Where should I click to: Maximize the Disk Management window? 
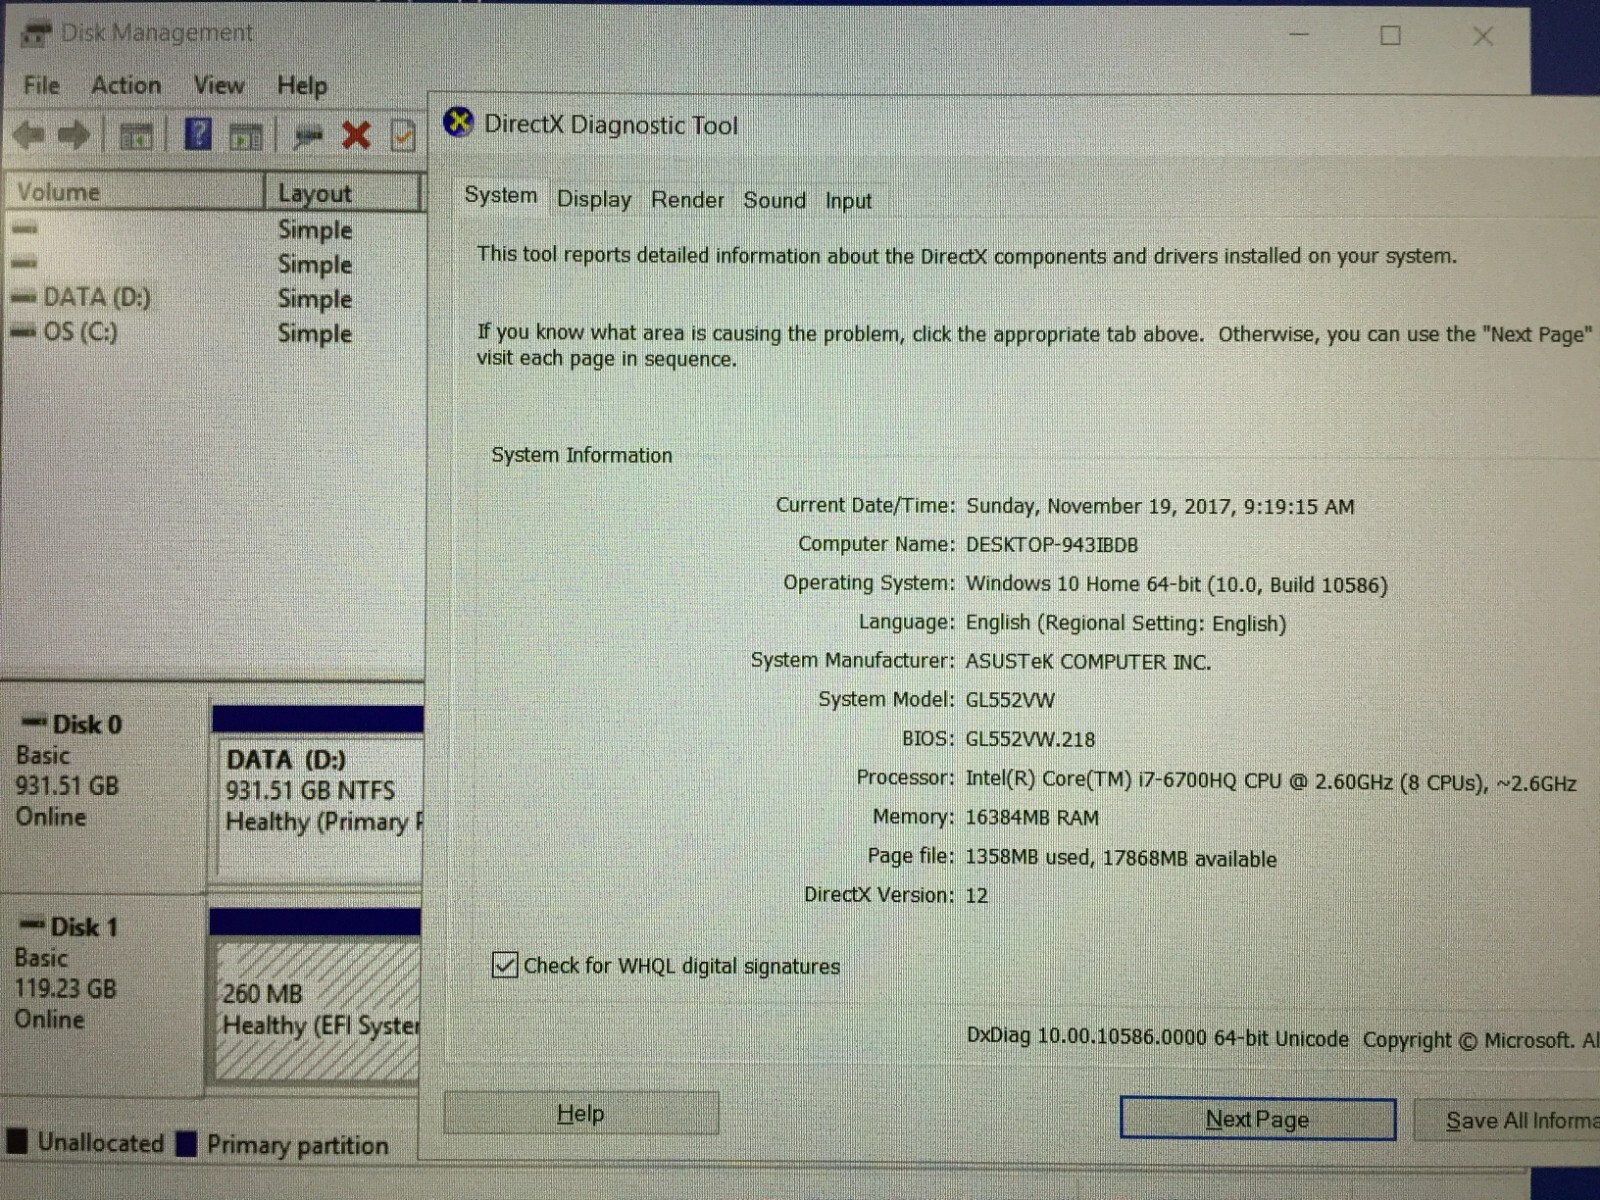coord(1390,36)
